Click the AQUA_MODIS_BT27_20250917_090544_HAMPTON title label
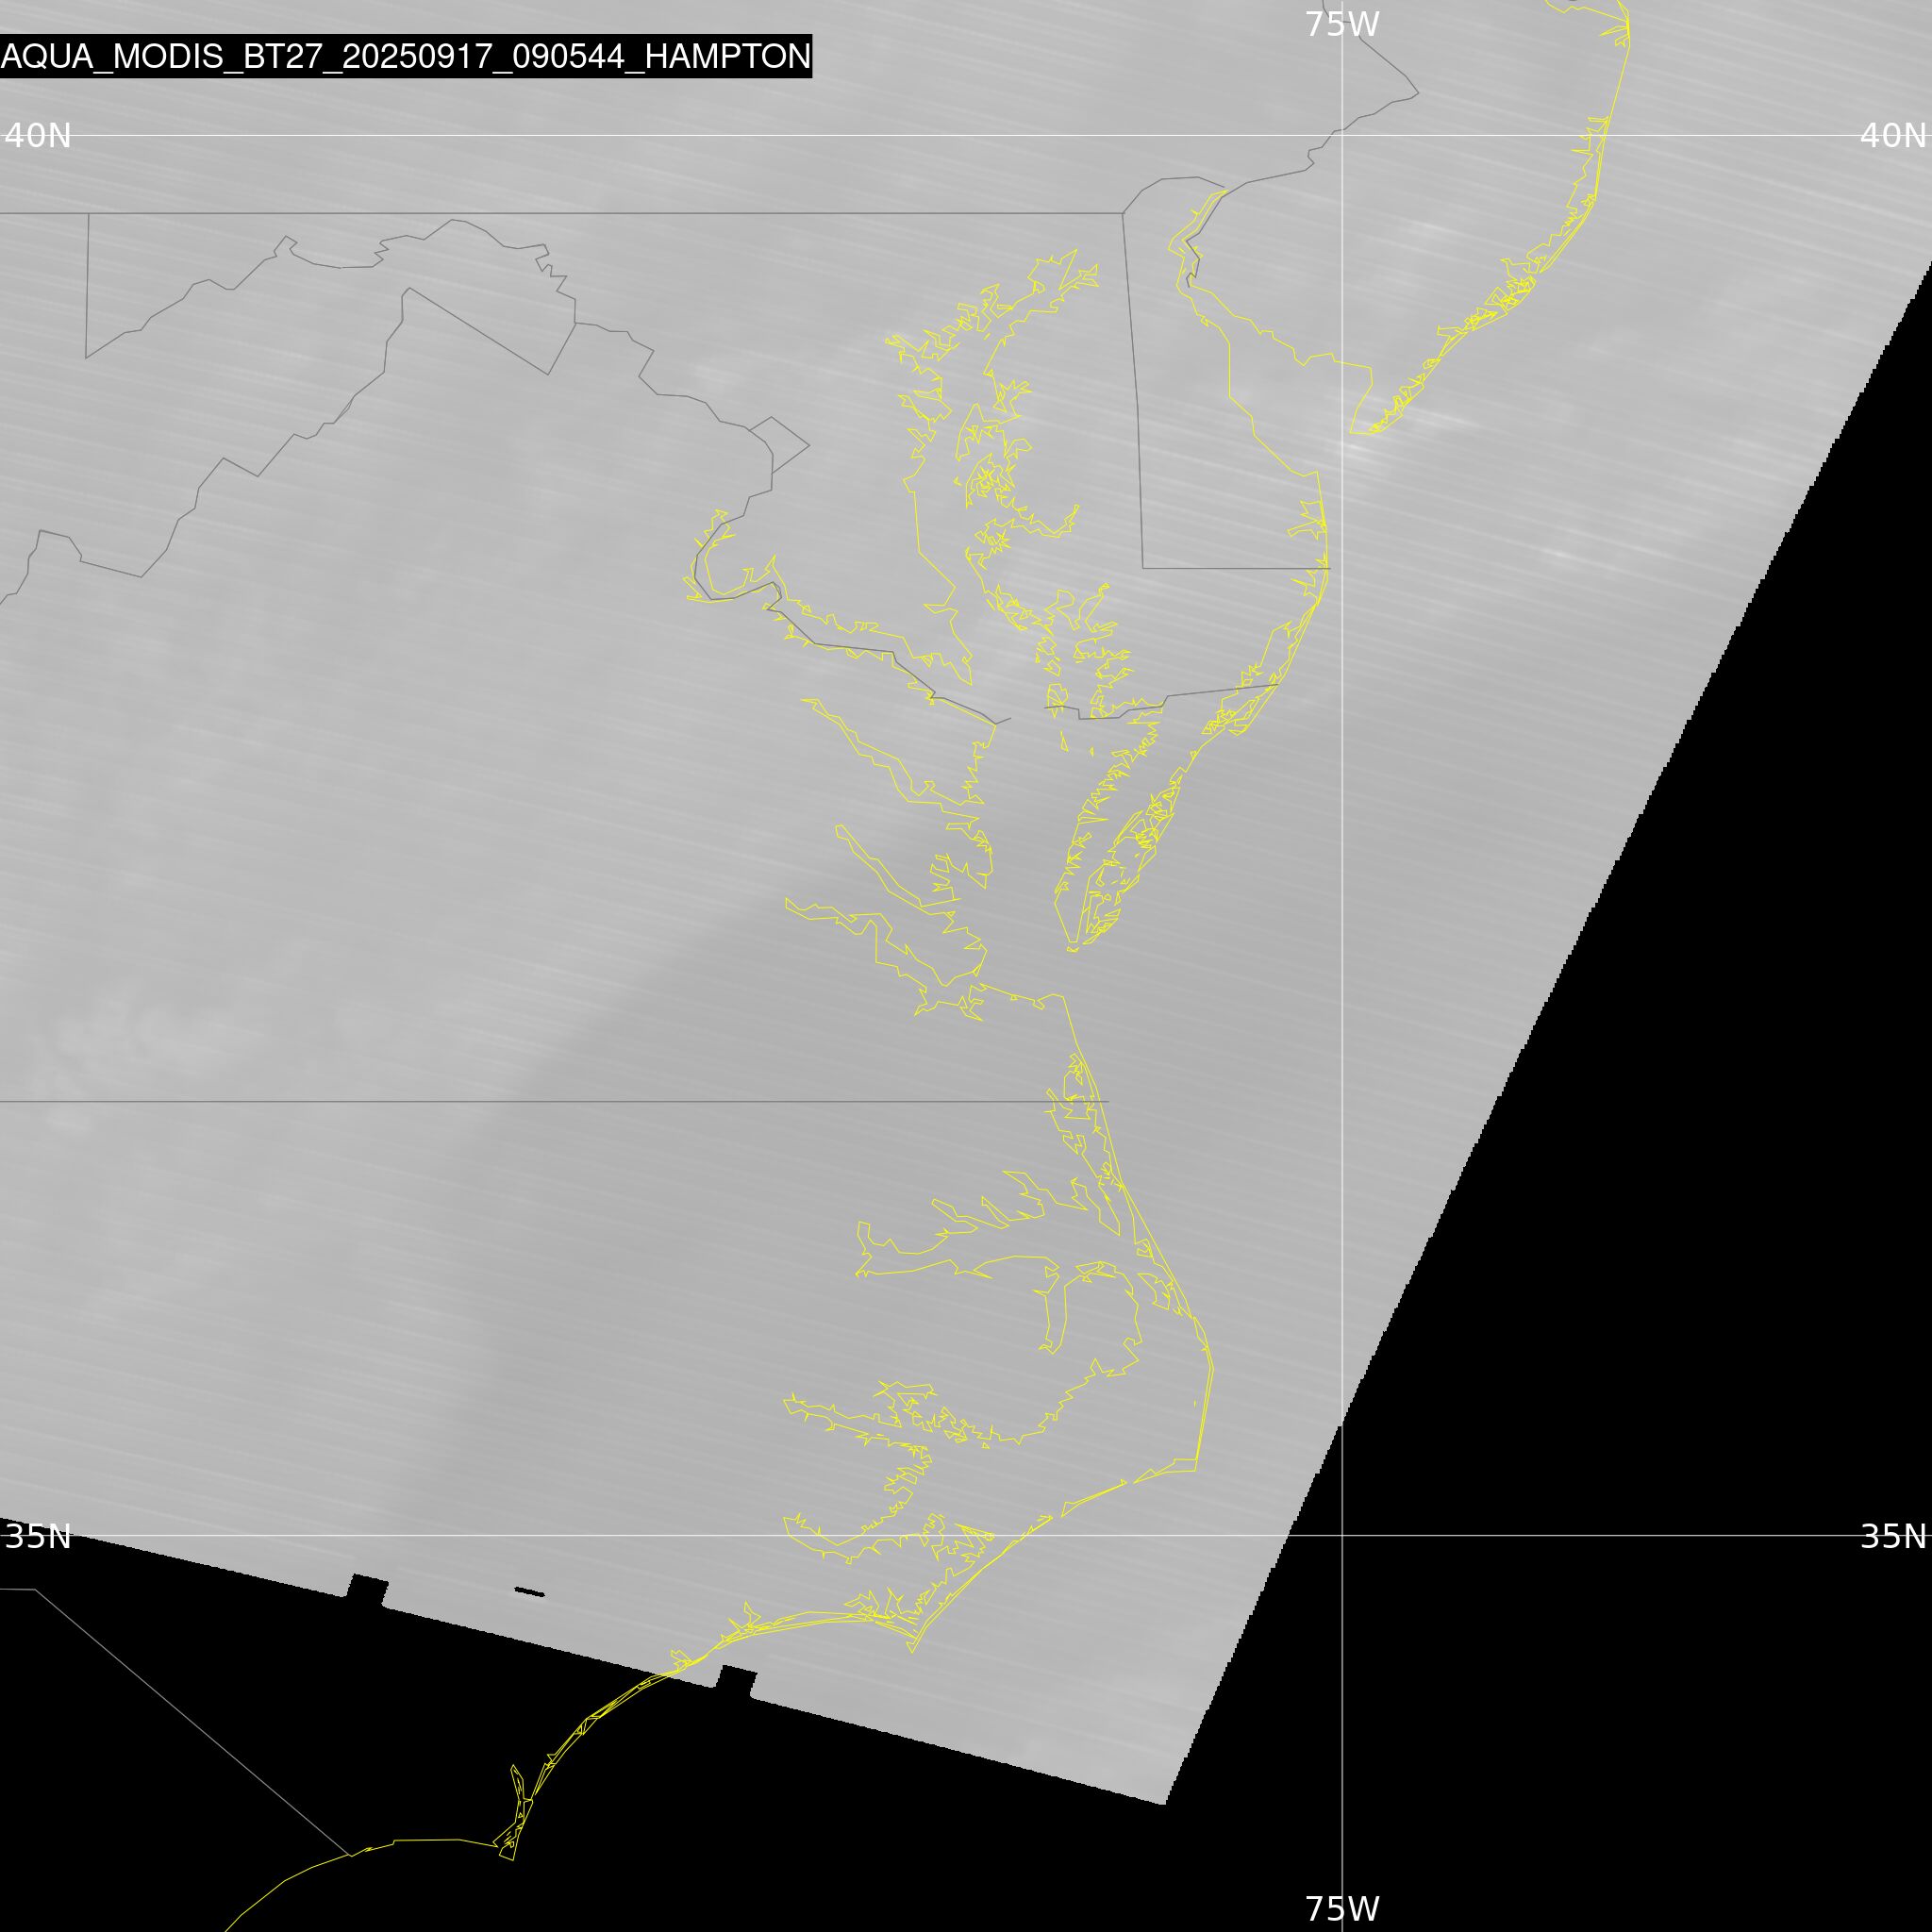The image size is (1932, 1932). pos(406,56)
